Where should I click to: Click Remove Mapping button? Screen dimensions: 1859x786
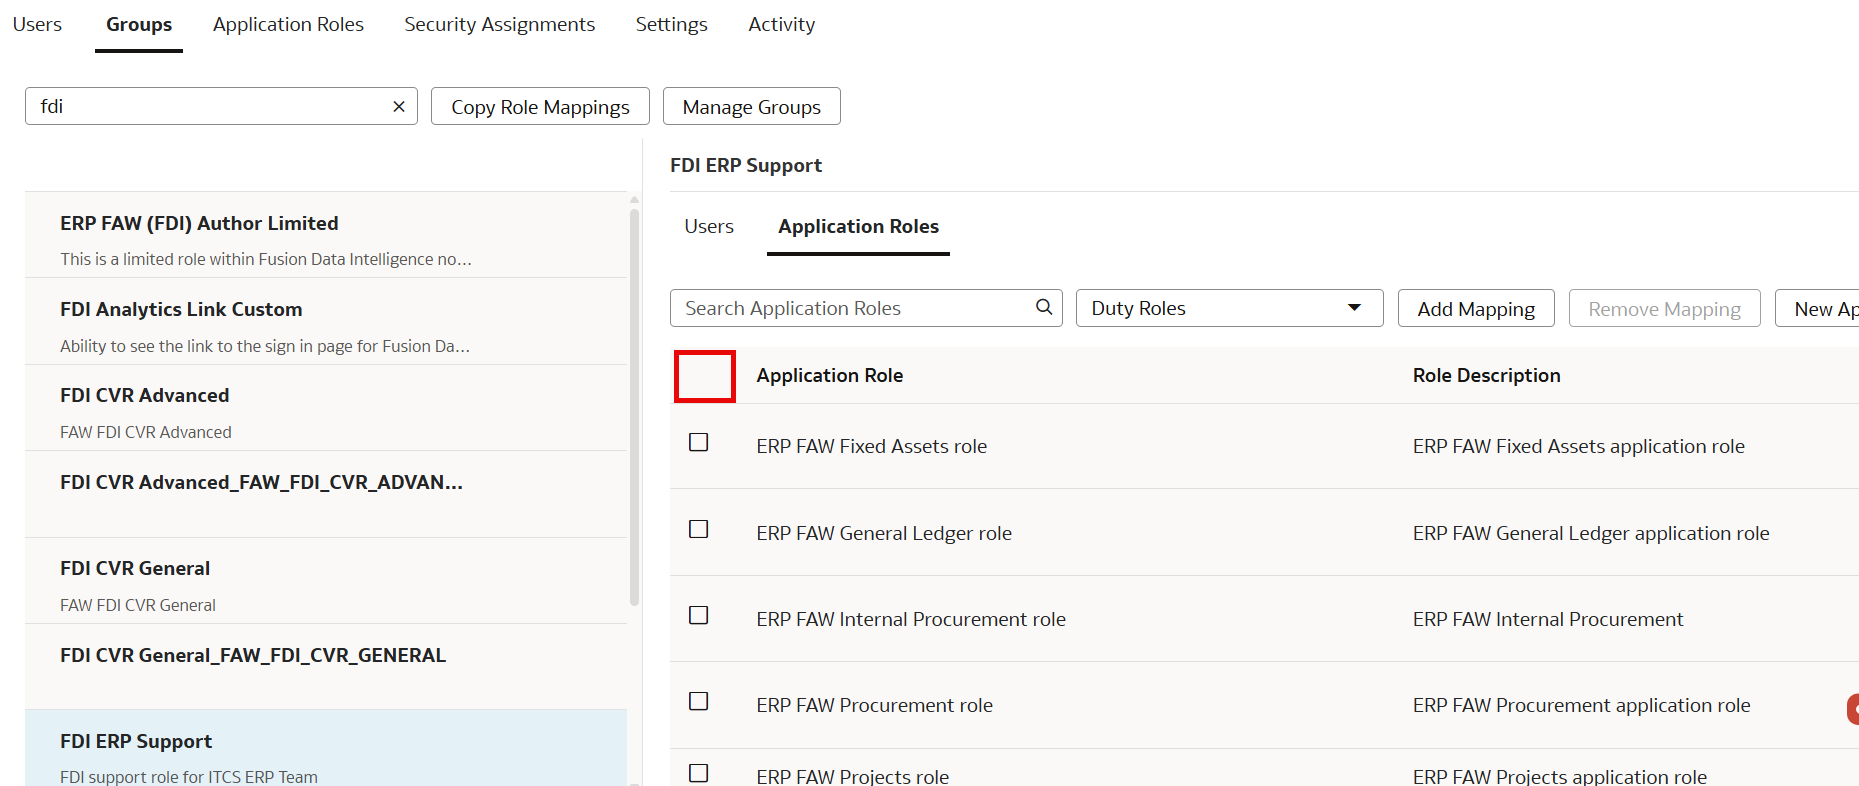coord(1664,308)
